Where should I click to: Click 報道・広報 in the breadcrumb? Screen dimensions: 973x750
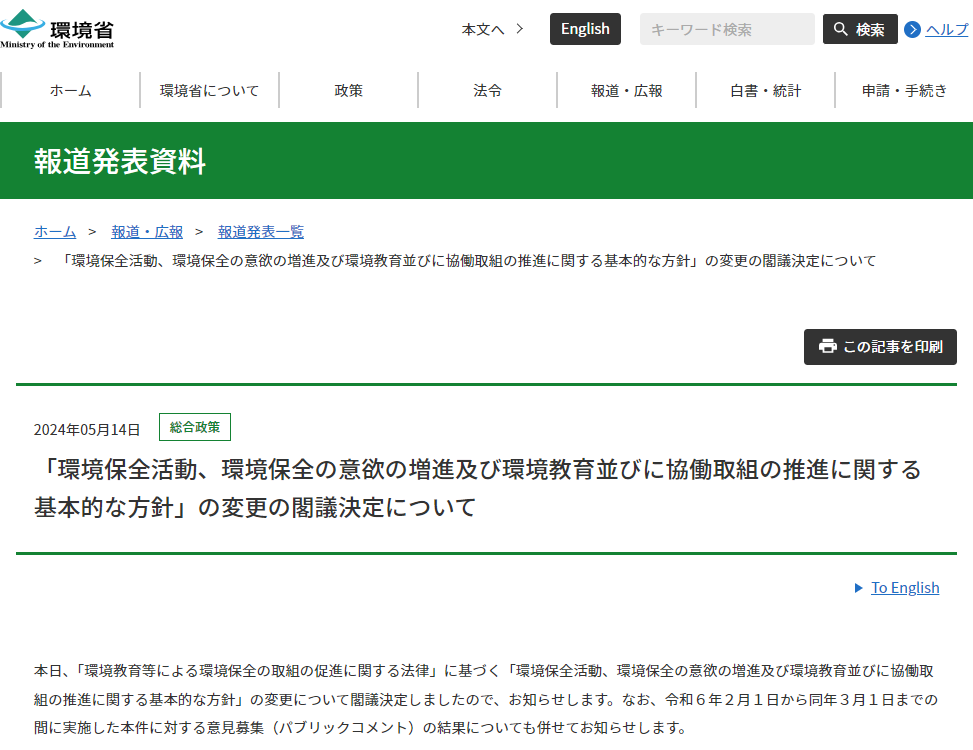point(147,231)
